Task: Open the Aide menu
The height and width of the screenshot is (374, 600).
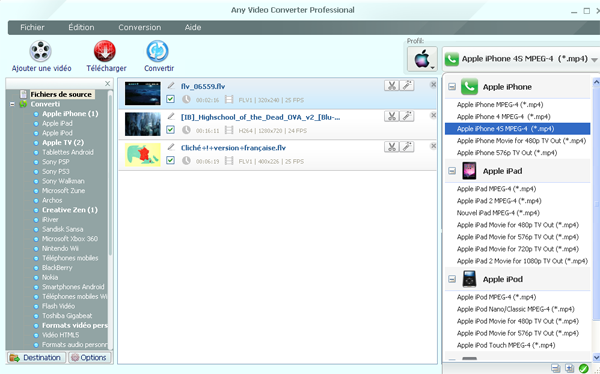Action: (x=193, y=28)
